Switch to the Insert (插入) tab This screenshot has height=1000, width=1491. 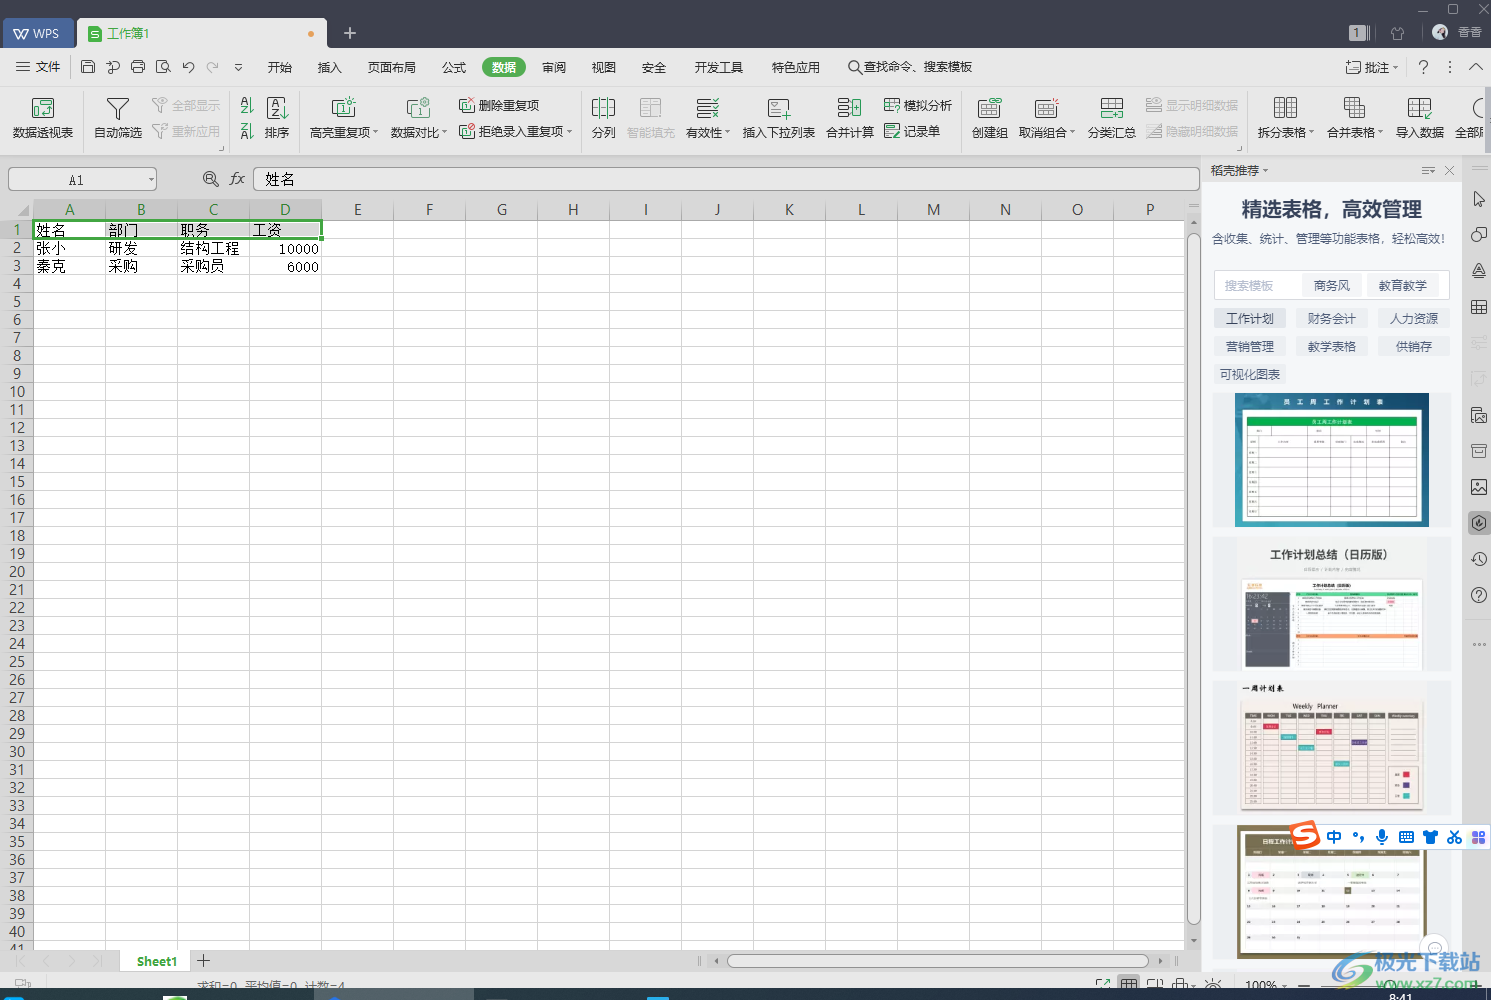click(330, 67)
